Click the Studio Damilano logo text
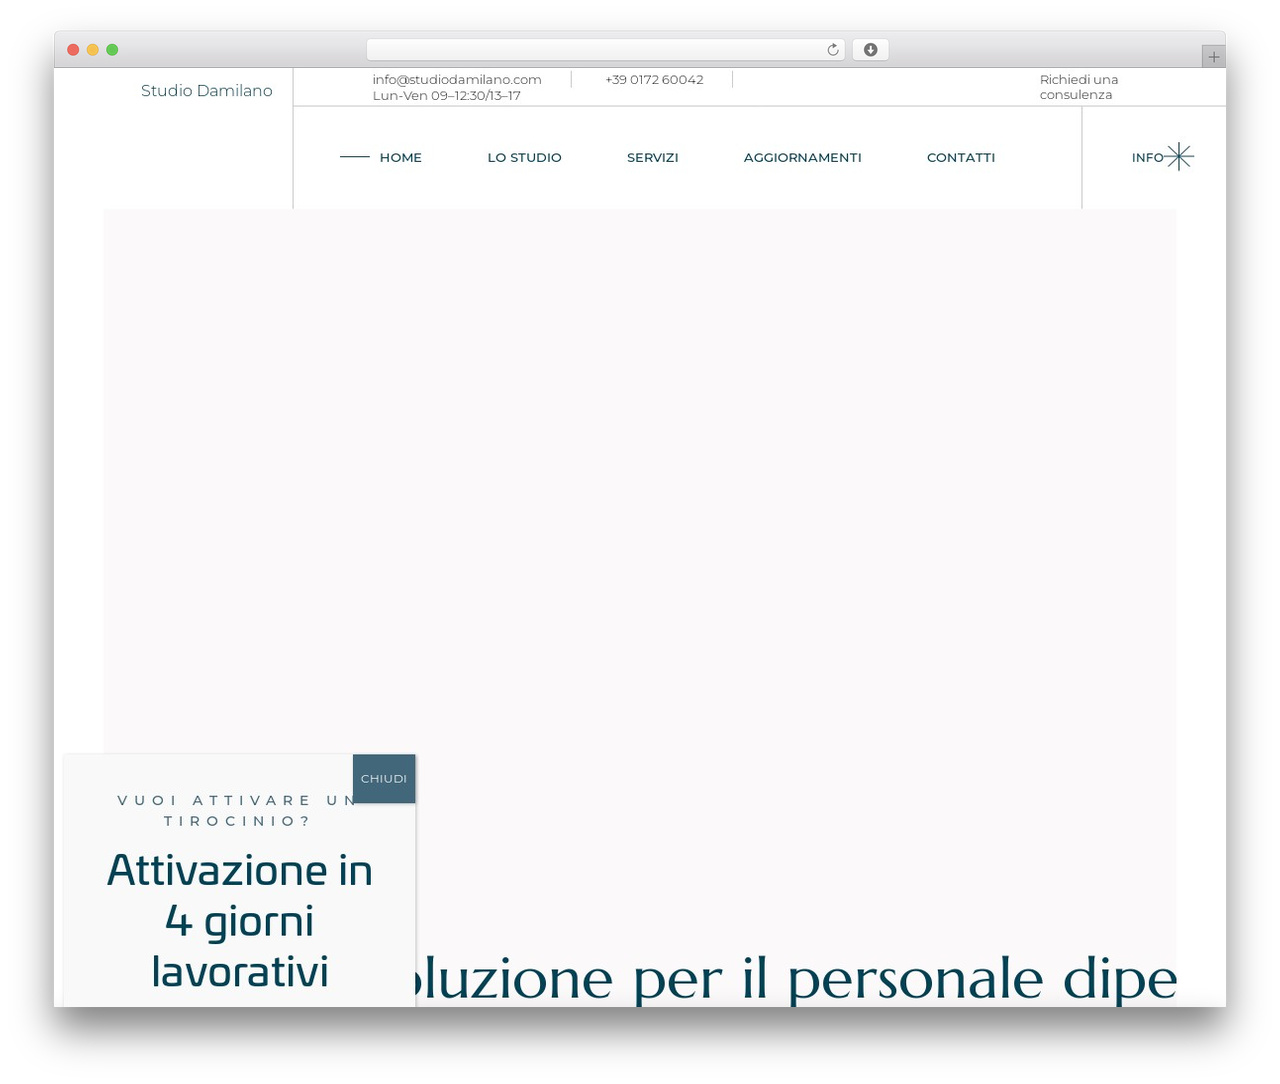 tap(206, 91)
